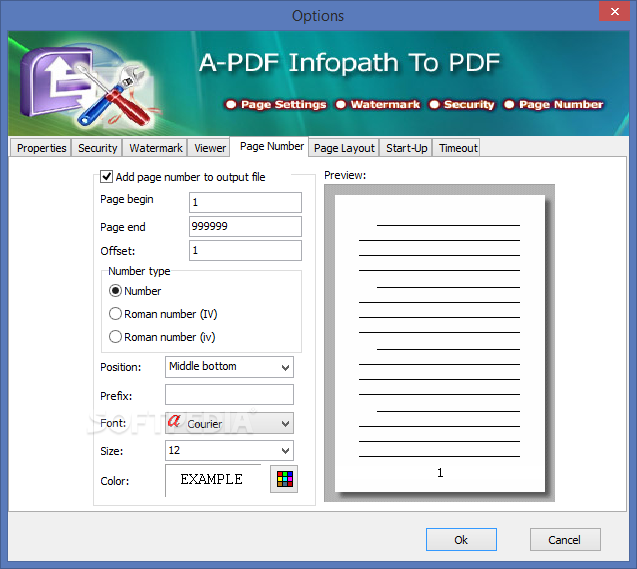
Task: Open the Position dropdown
Action: pos(229,367)
